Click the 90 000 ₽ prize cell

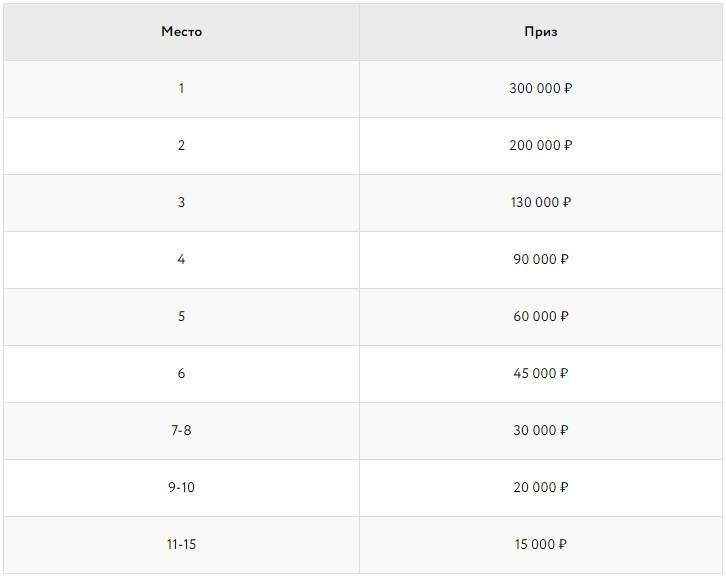coord(541,260)
